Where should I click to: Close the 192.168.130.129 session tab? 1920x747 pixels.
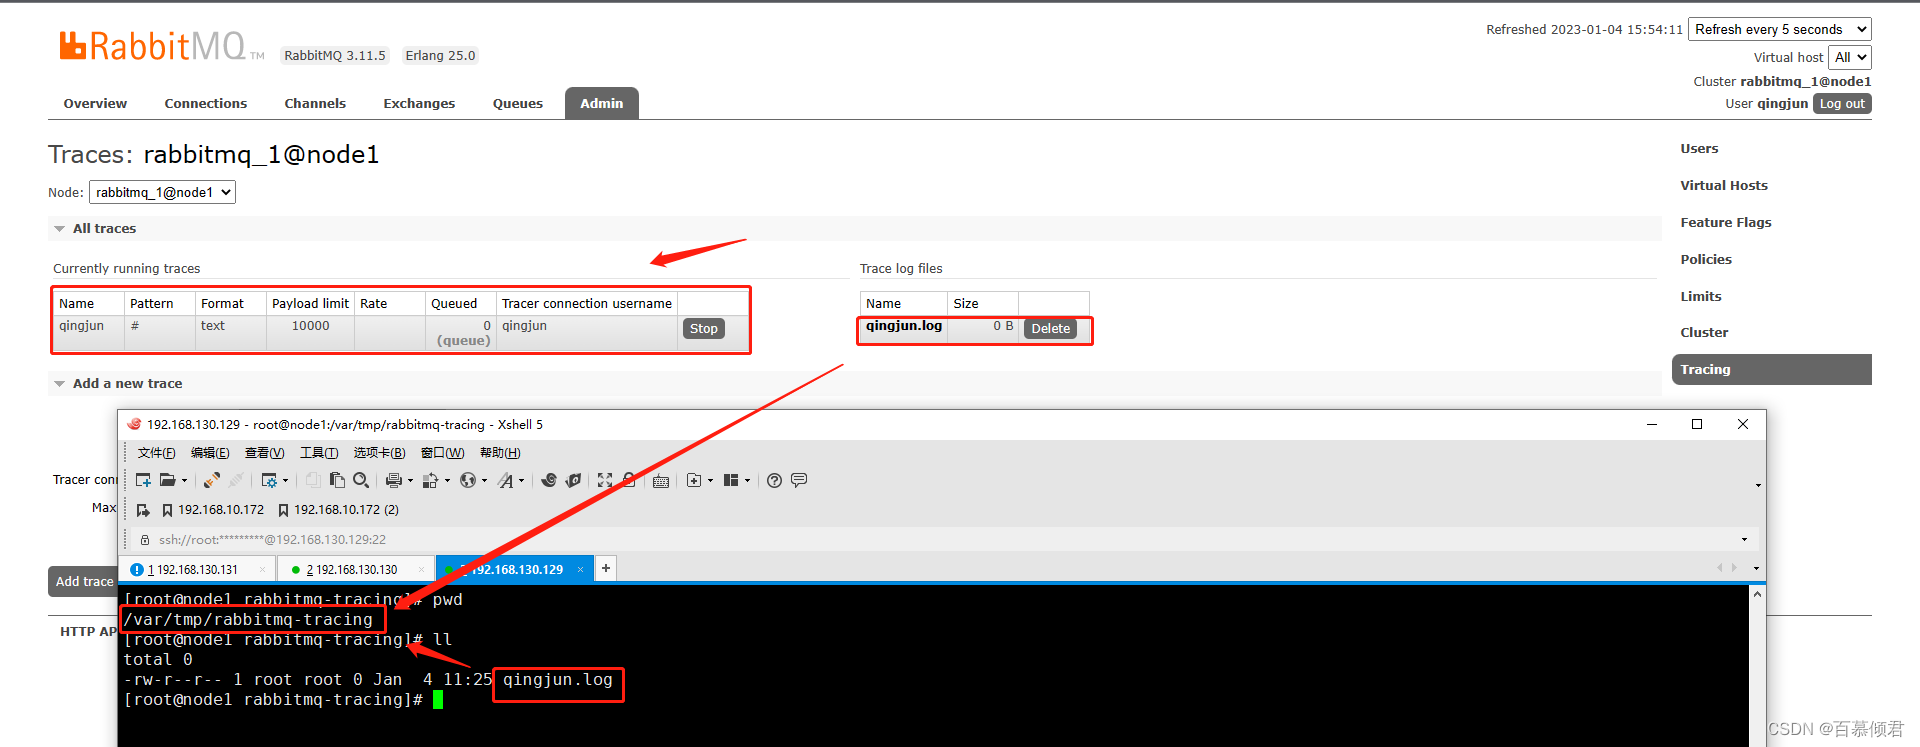click(x=580, y=569)
